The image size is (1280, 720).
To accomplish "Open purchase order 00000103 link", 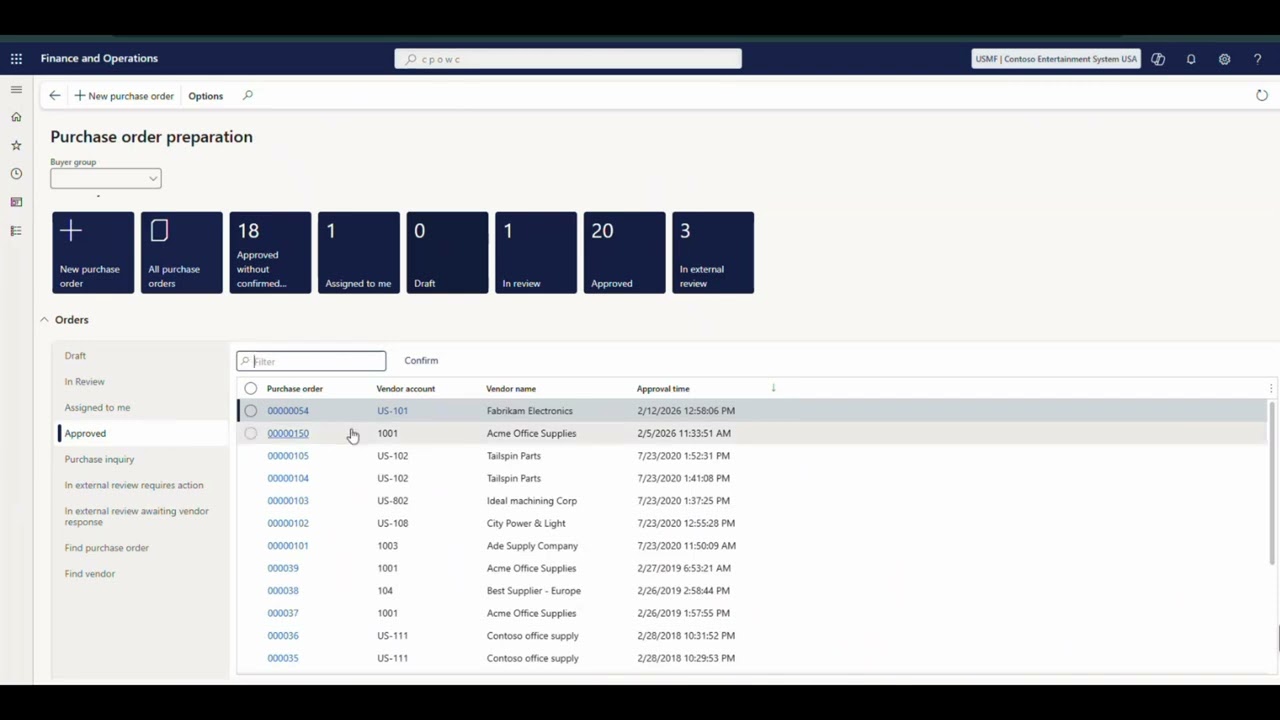I will point(288,501).
